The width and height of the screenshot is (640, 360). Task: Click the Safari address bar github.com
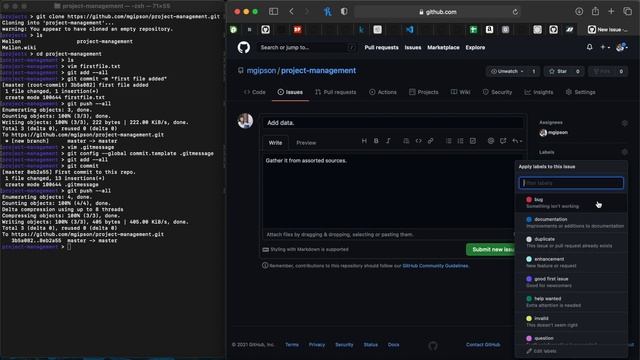[438, 12]
